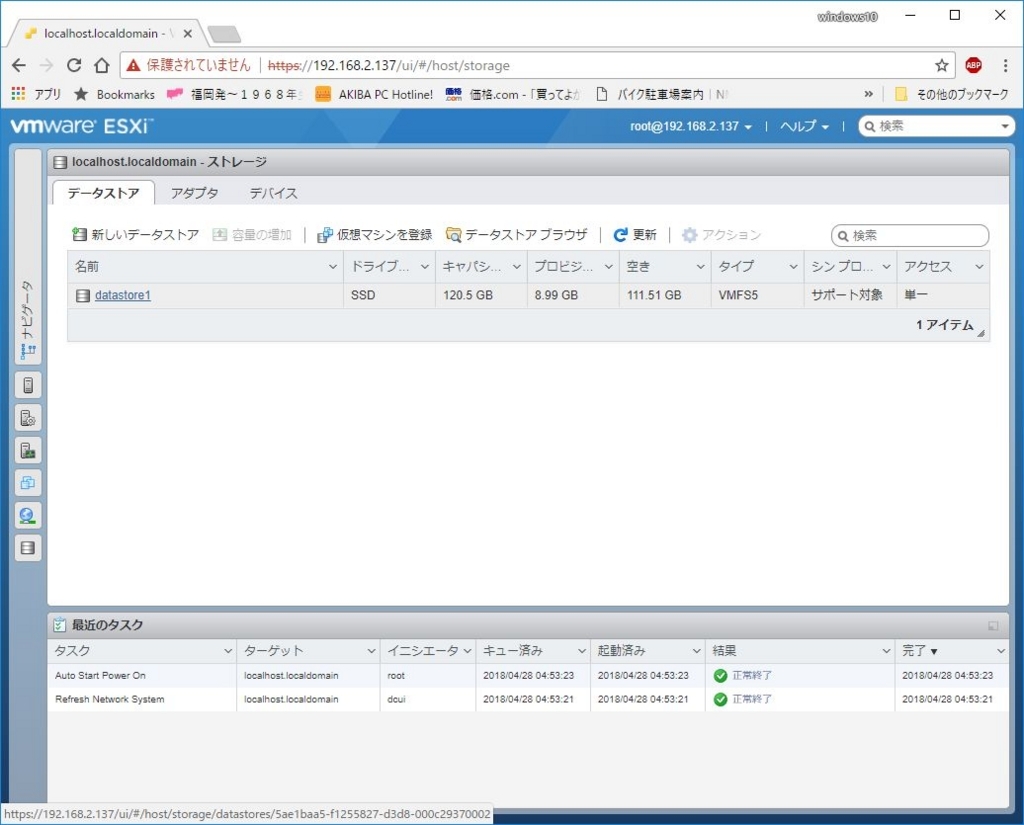Open the シン プロ column dropdown arrow

point(886,267)
